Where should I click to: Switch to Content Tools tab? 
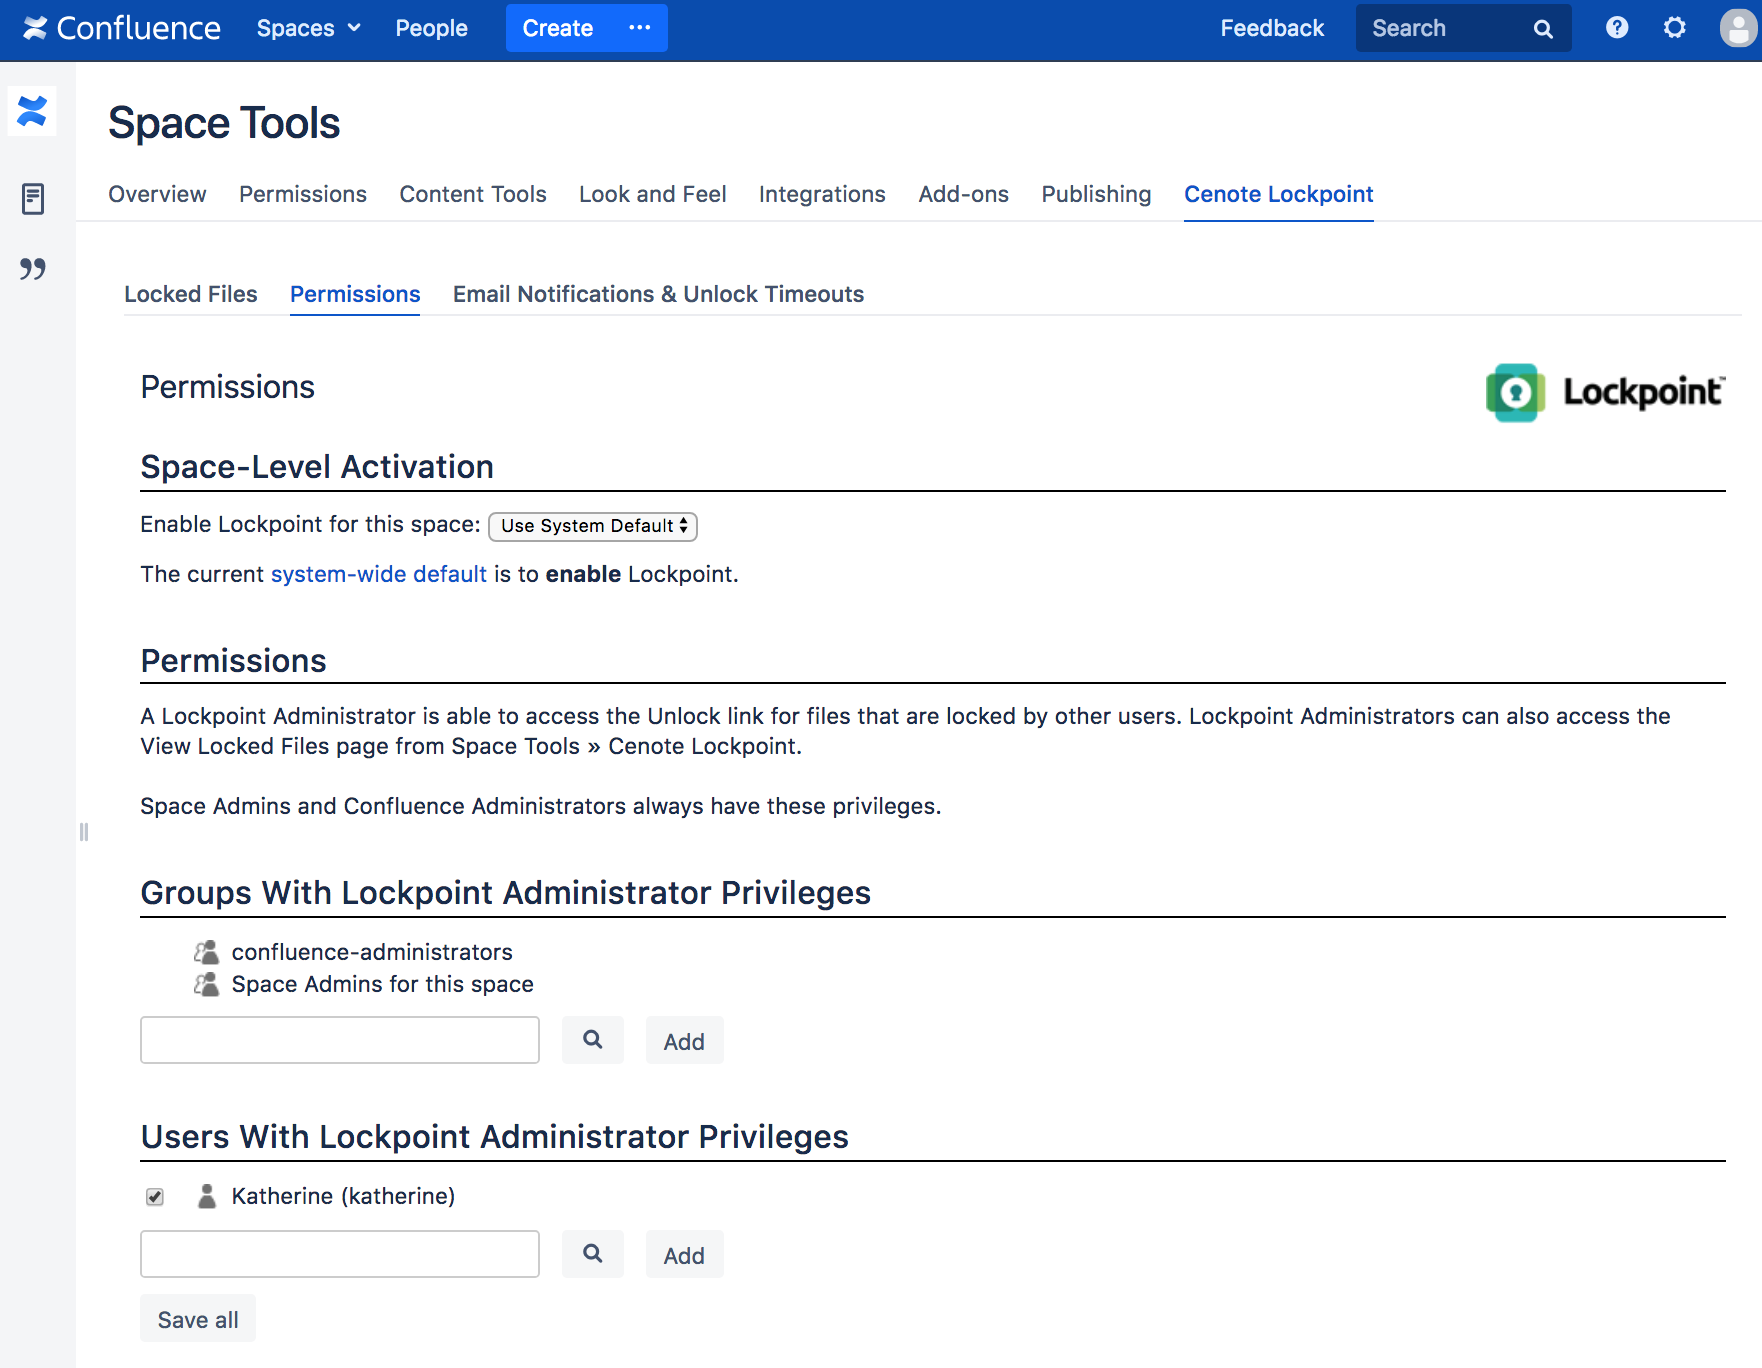pos(473,194)
